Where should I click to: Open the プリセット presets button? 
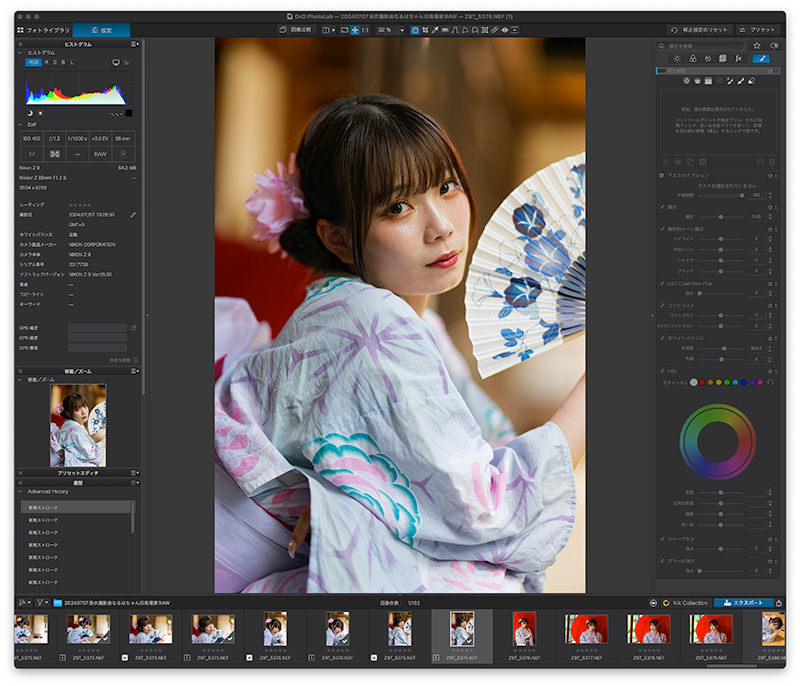click(757, 30)
